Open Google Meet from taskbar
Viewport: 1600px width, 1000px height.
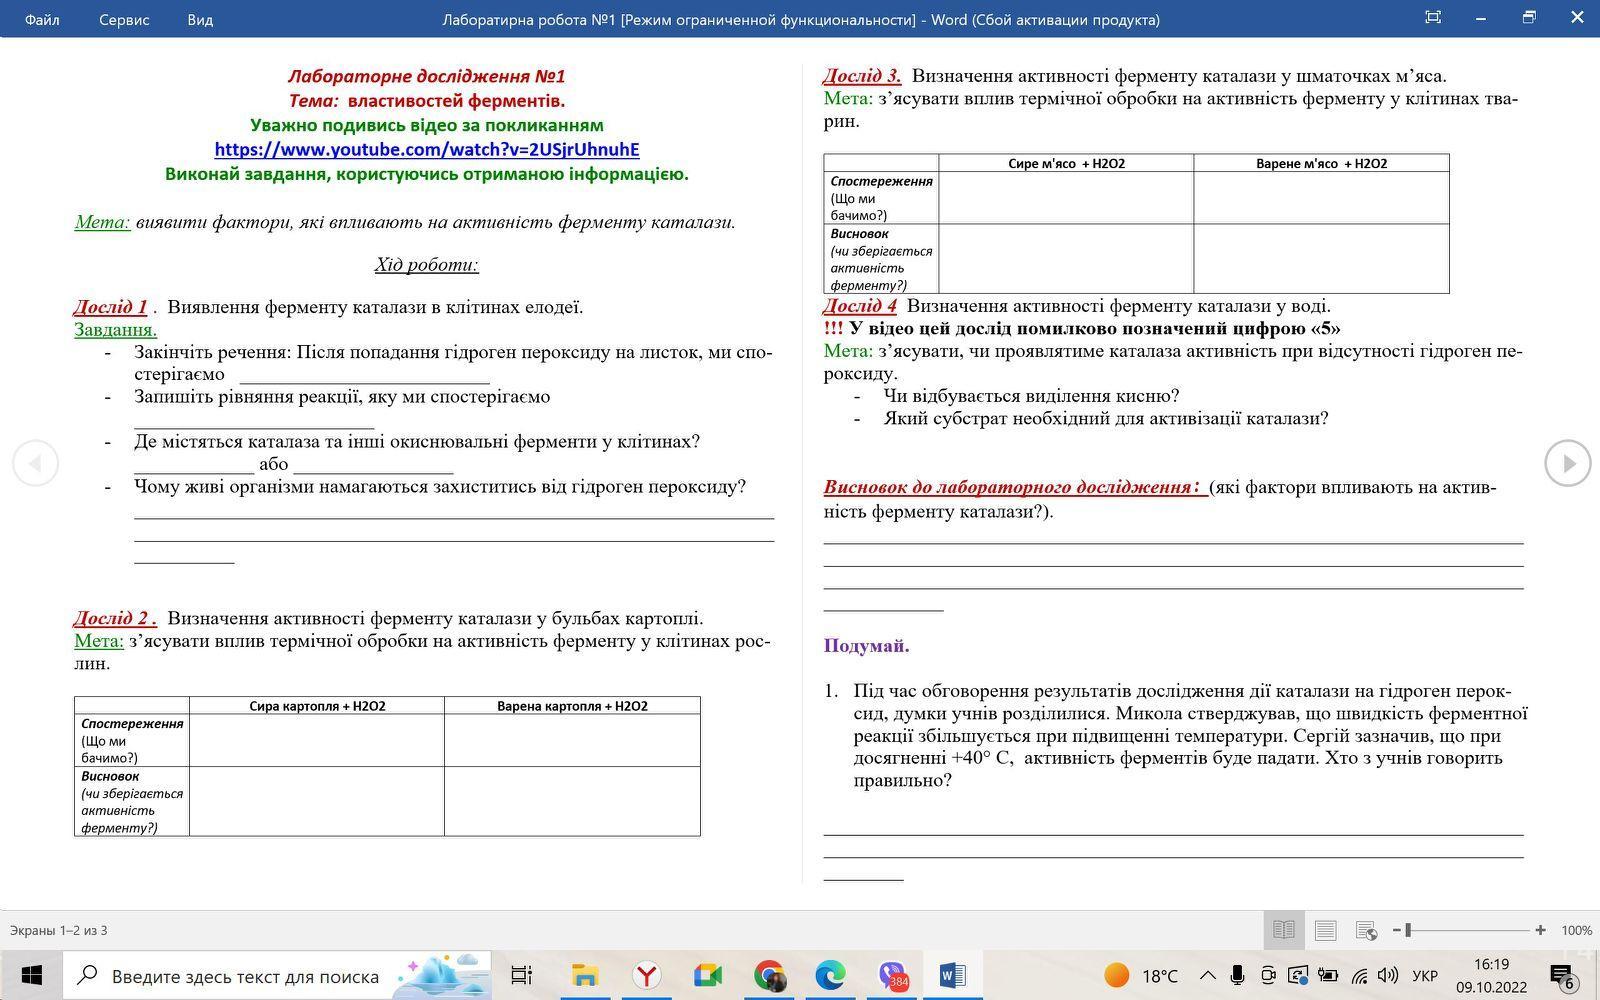[707, 975]
